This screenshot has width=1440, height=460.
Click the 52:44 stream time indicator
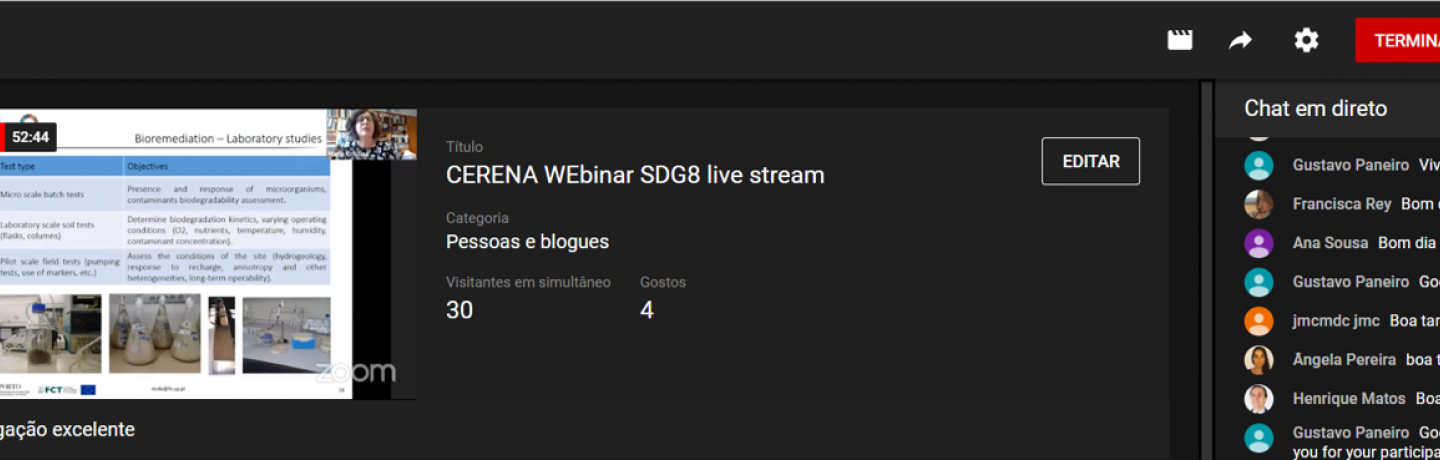30,137
